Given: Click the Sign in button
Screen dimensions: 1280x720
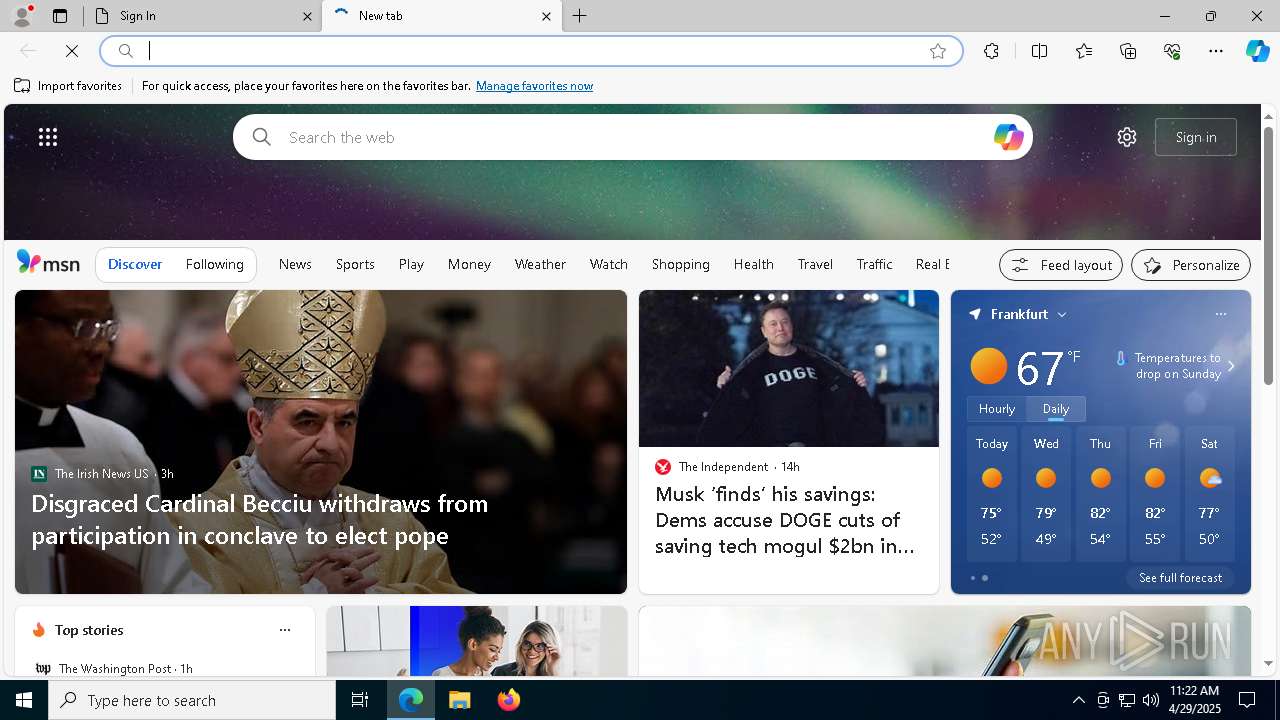Looking at the screenshot, I should [x=1196, y=137].
